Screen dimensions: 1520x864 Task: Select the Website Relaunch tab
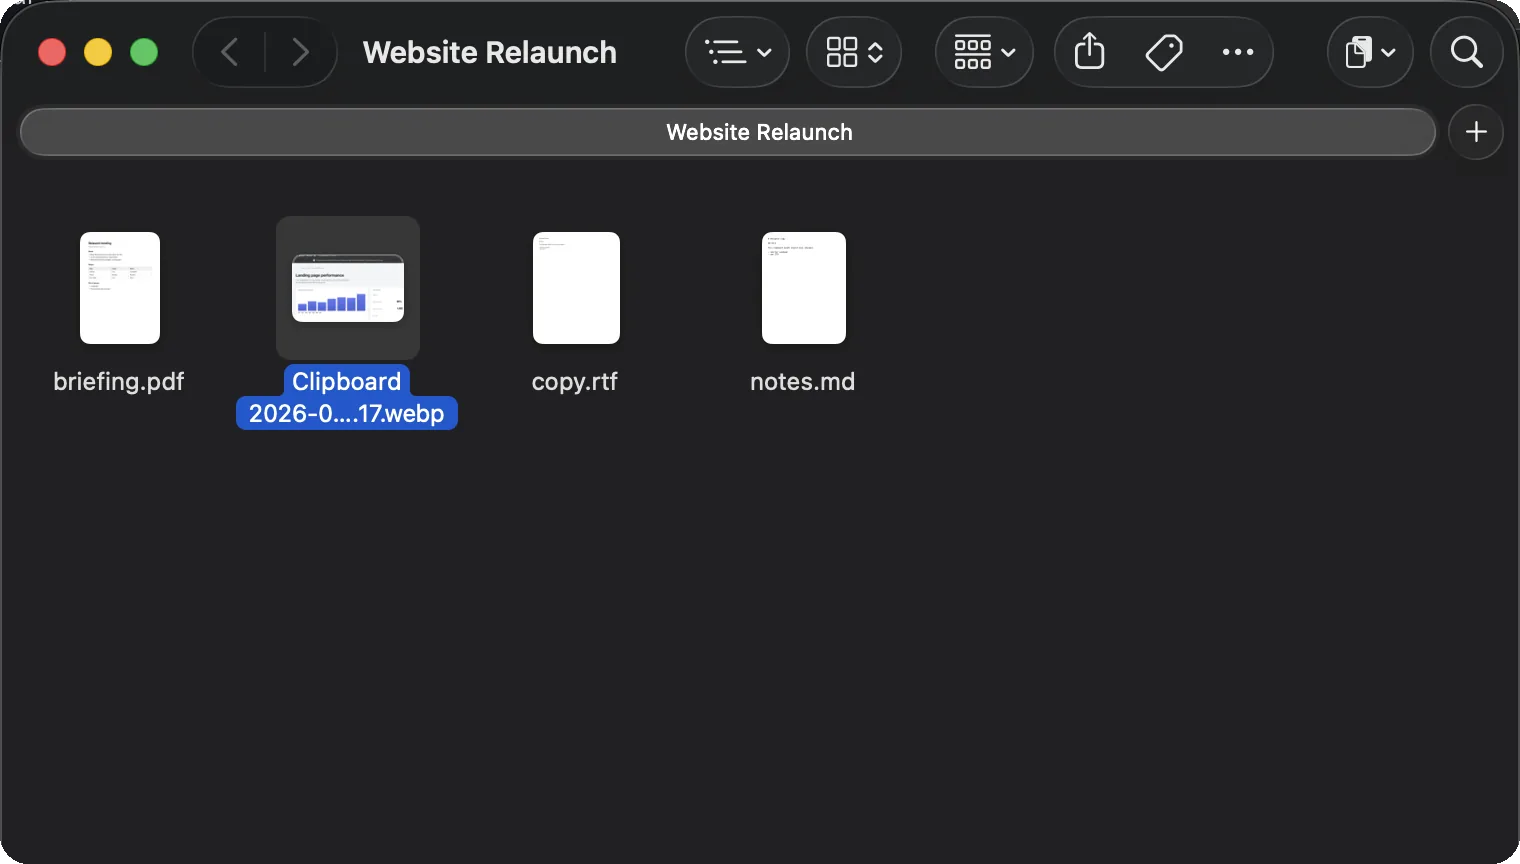click(x=728, y=132)
